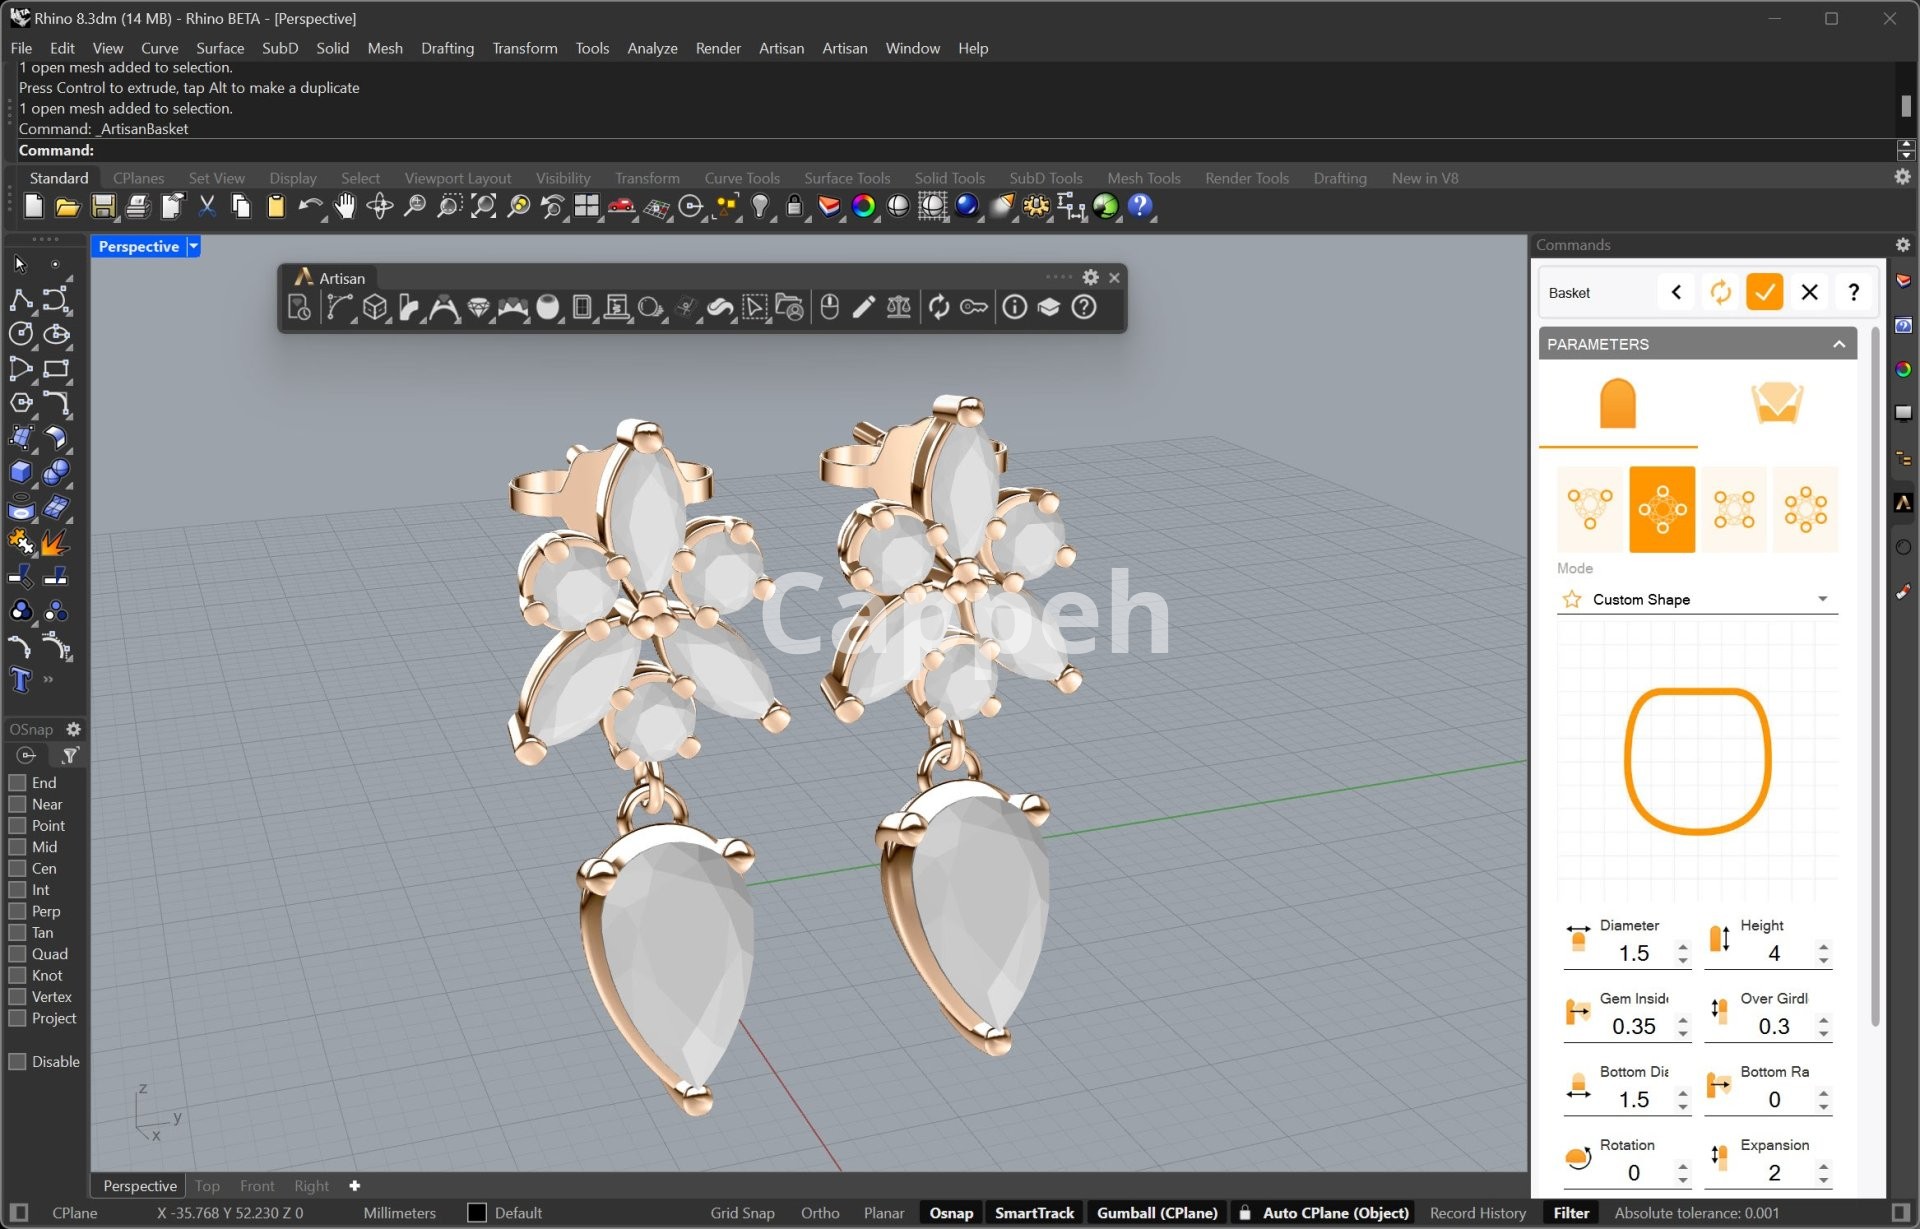
Task: Collapse the PARAMETERS section
Action: click(x=1838, y=344)
